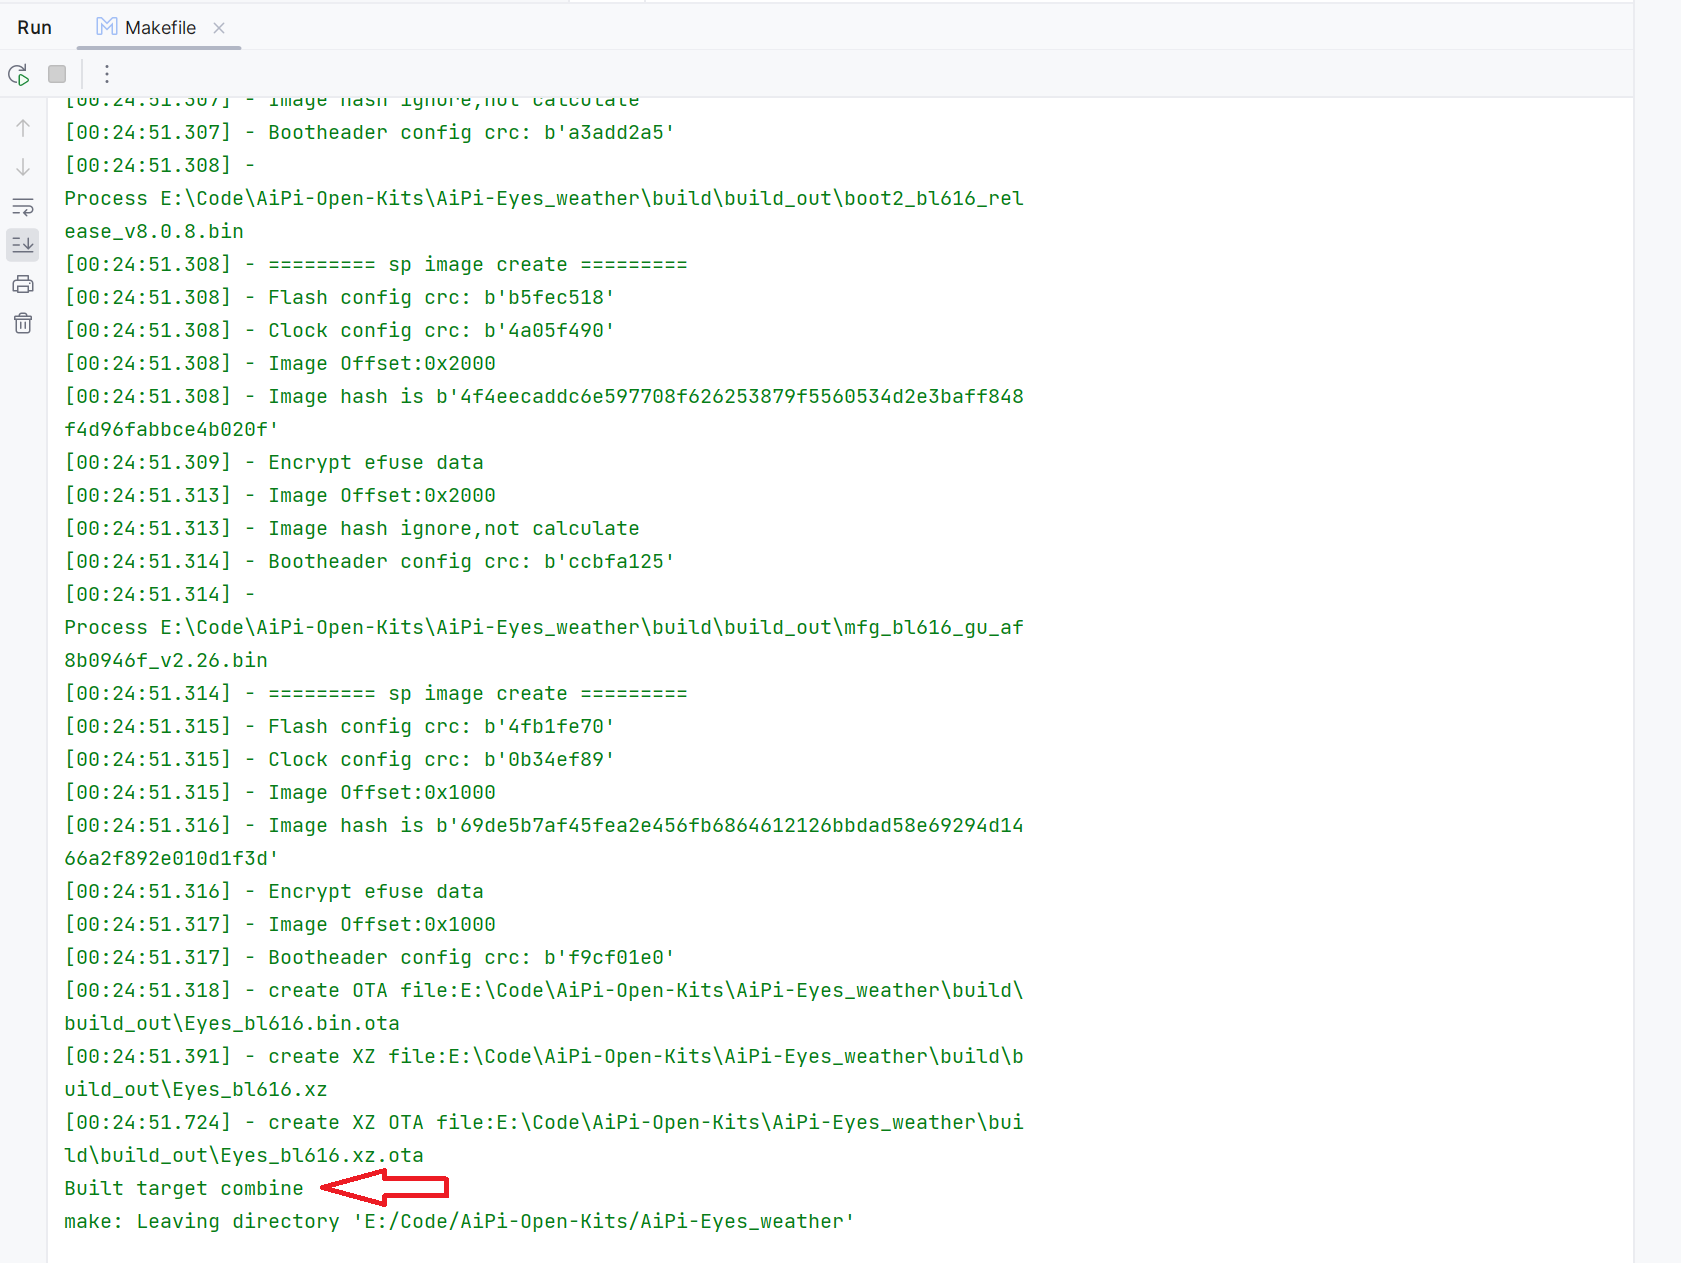The image size is (1681, 1263).
Task: Click the 'Image hash ignore,not calculate' line at 00:24:51.313
Action: (x=352, y=528)
